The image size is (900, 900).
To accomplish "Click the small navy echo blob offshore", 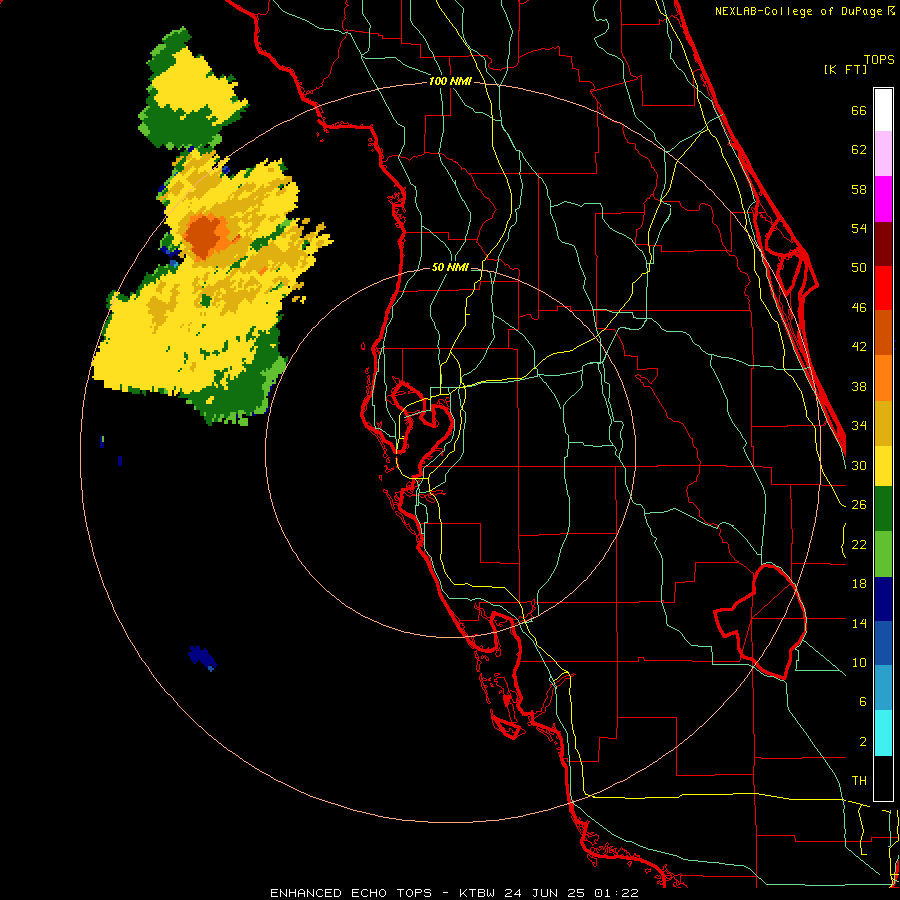I will [x=202, y=658].
